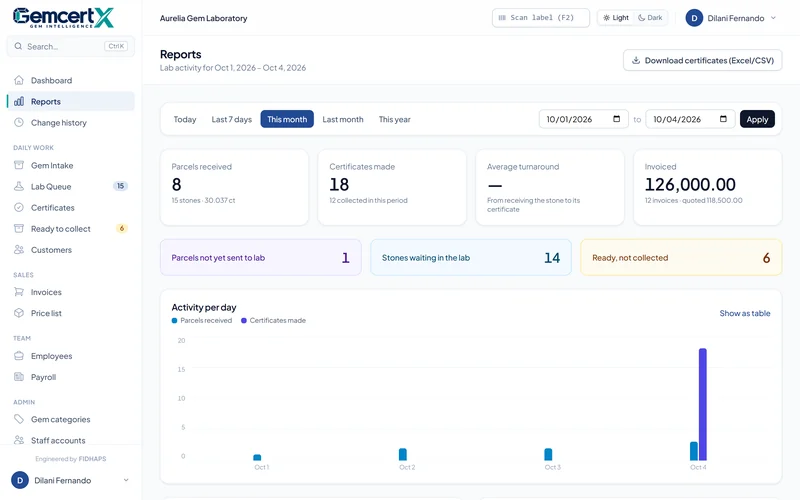This screenshot has height=500, width=800.
Task: Open the Lab Queue page
Action: click(71, 186)
